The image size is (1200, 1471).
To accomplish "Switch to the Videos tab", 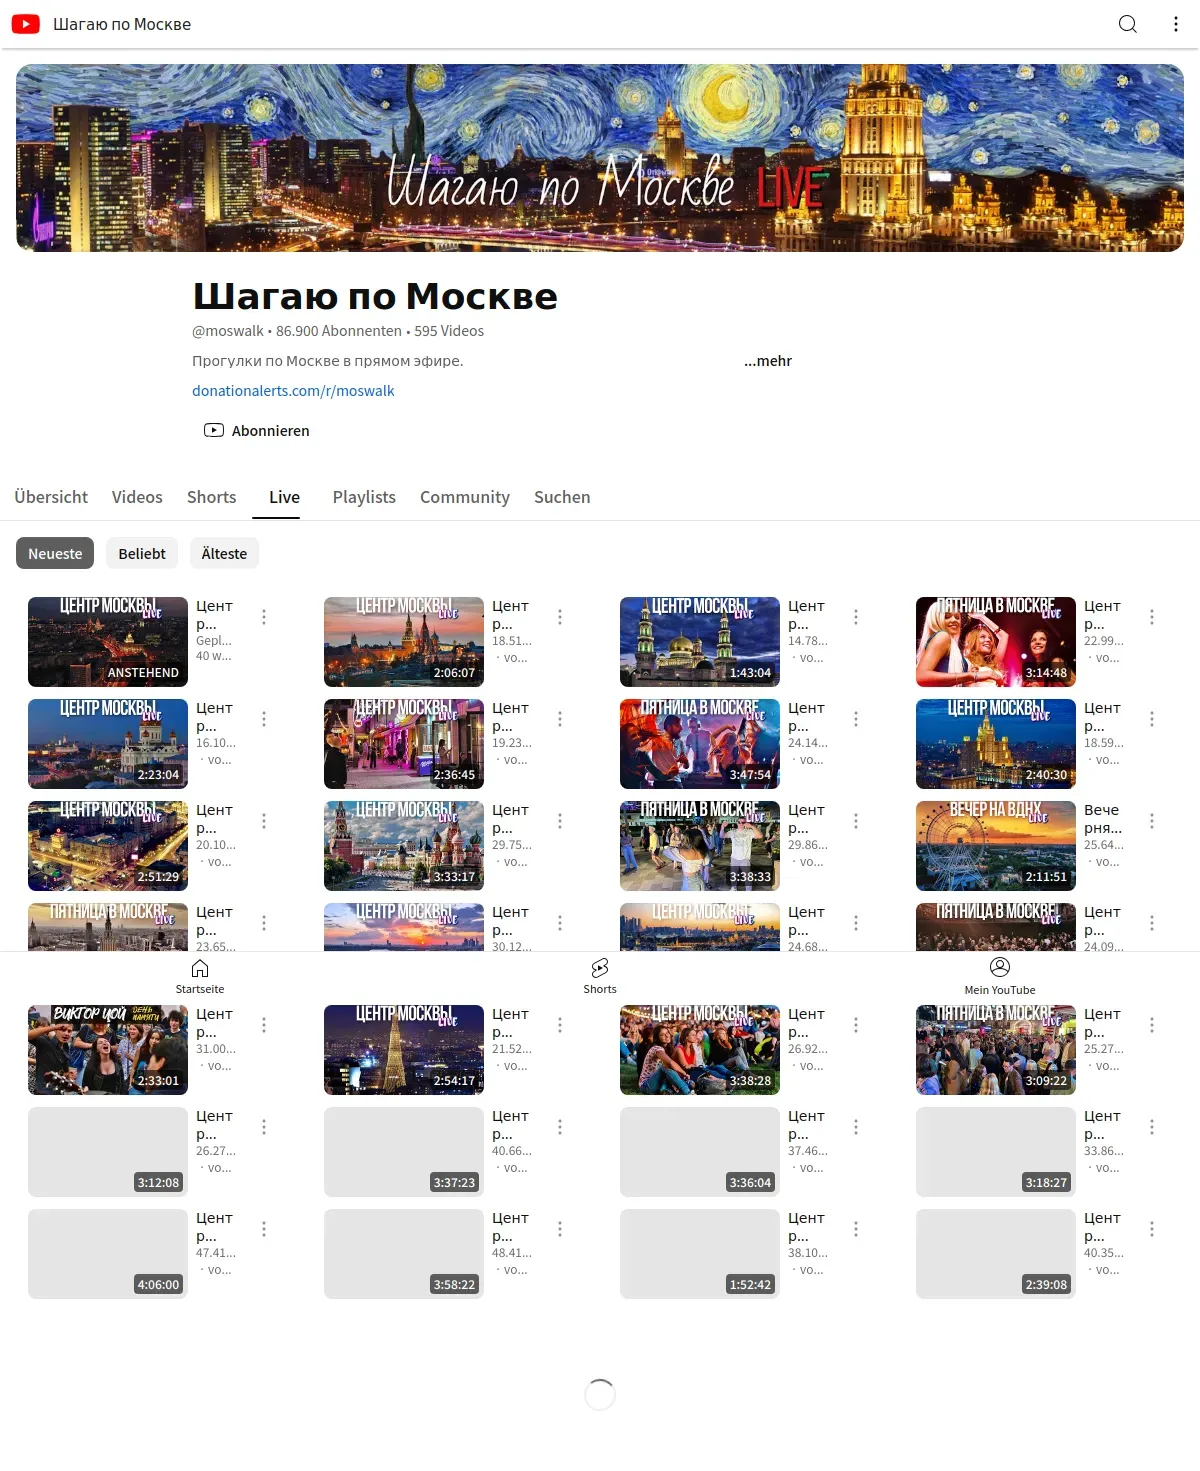I will tap(137, 497).
